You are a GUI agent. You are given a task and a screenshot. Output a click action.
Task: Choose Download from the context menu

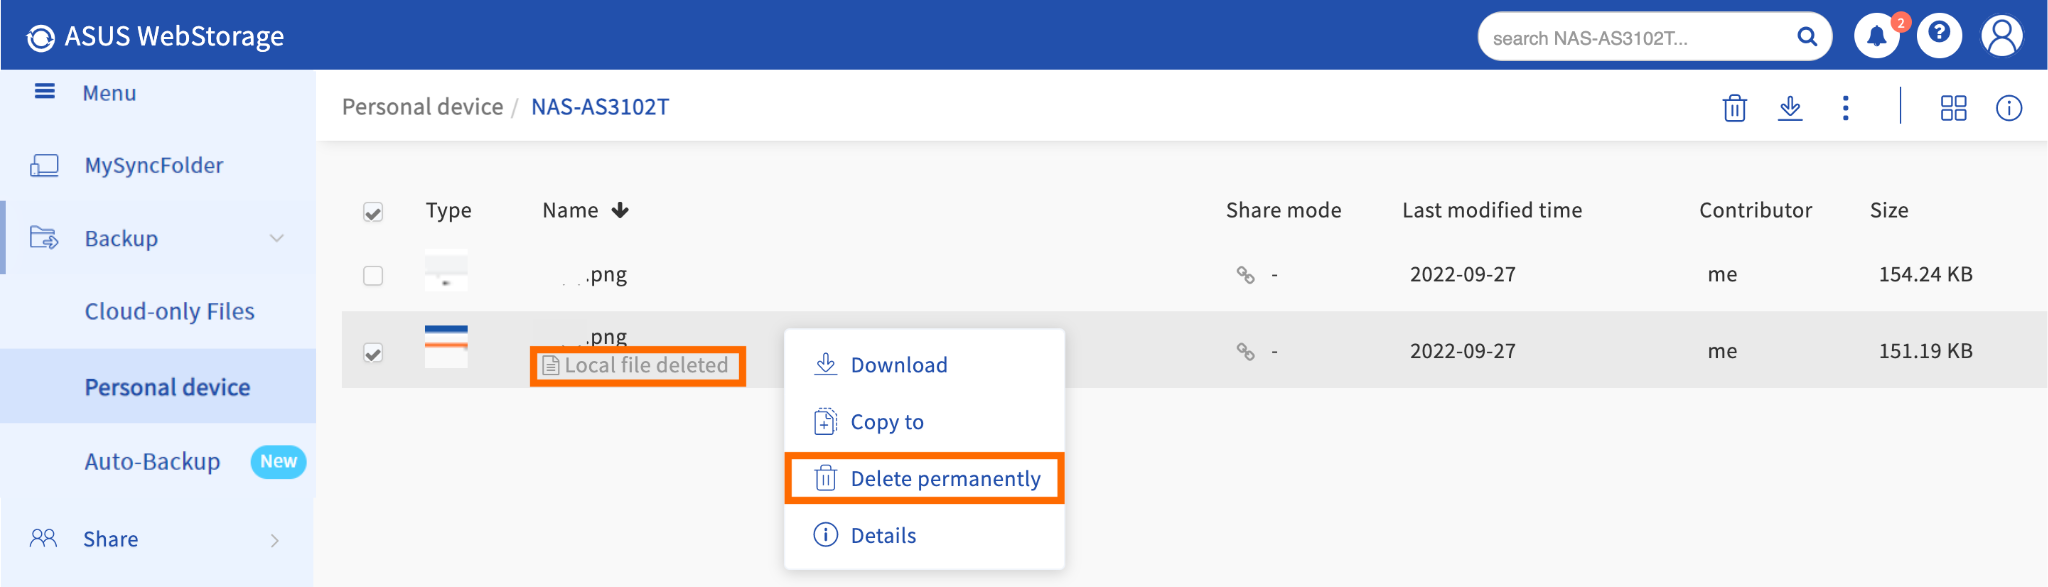click(x=924, y=365)
